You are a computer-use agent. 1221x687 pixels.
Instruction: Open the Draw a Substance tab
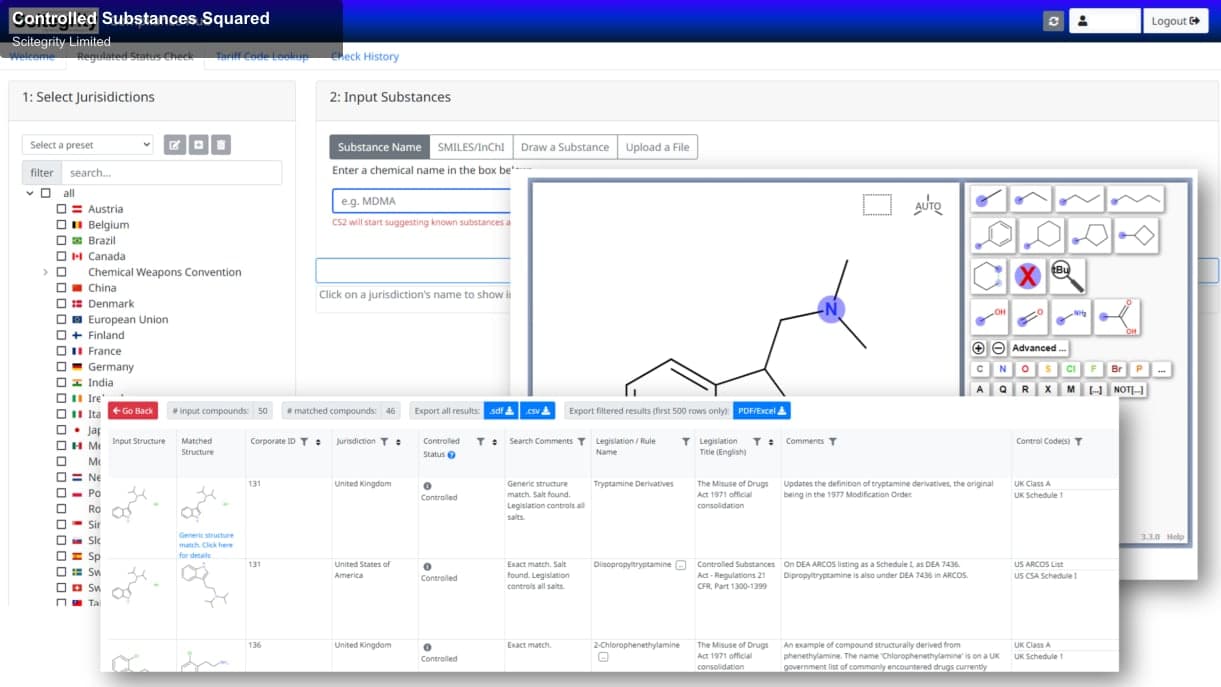pos(565,147)
